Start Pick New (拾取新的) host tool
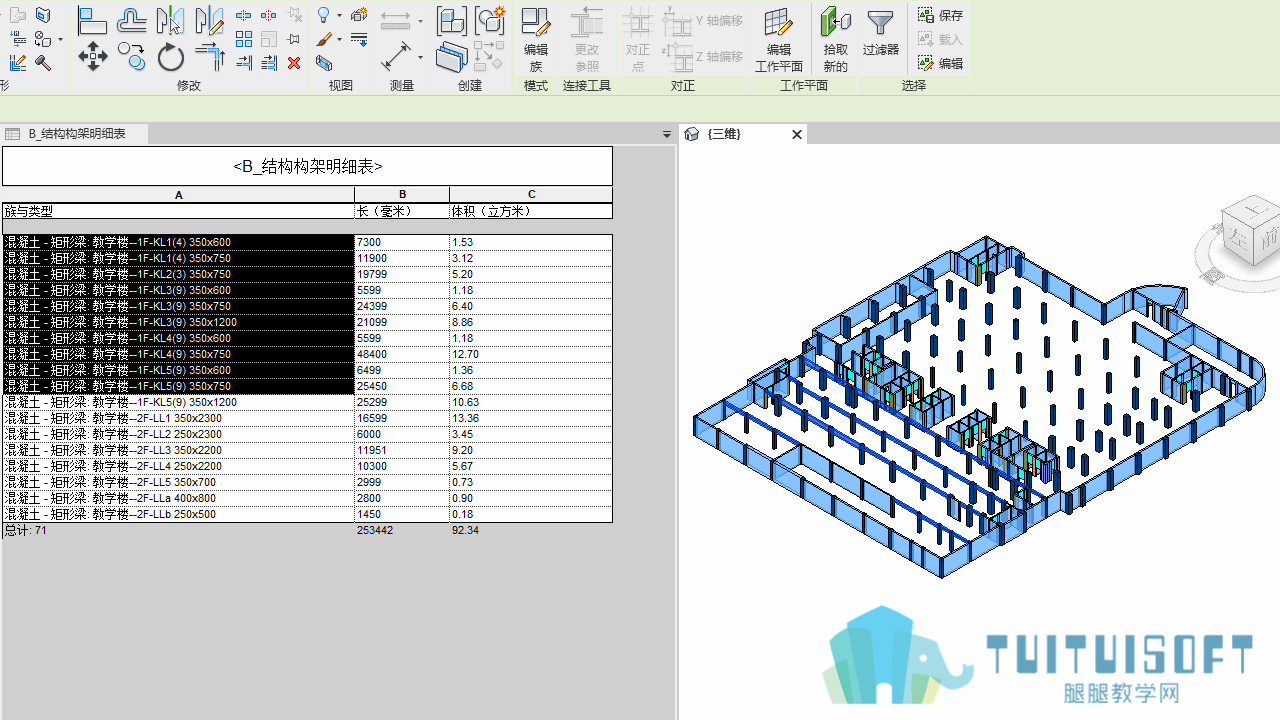This screenshot has height=720, width=1280. point(836,40)
